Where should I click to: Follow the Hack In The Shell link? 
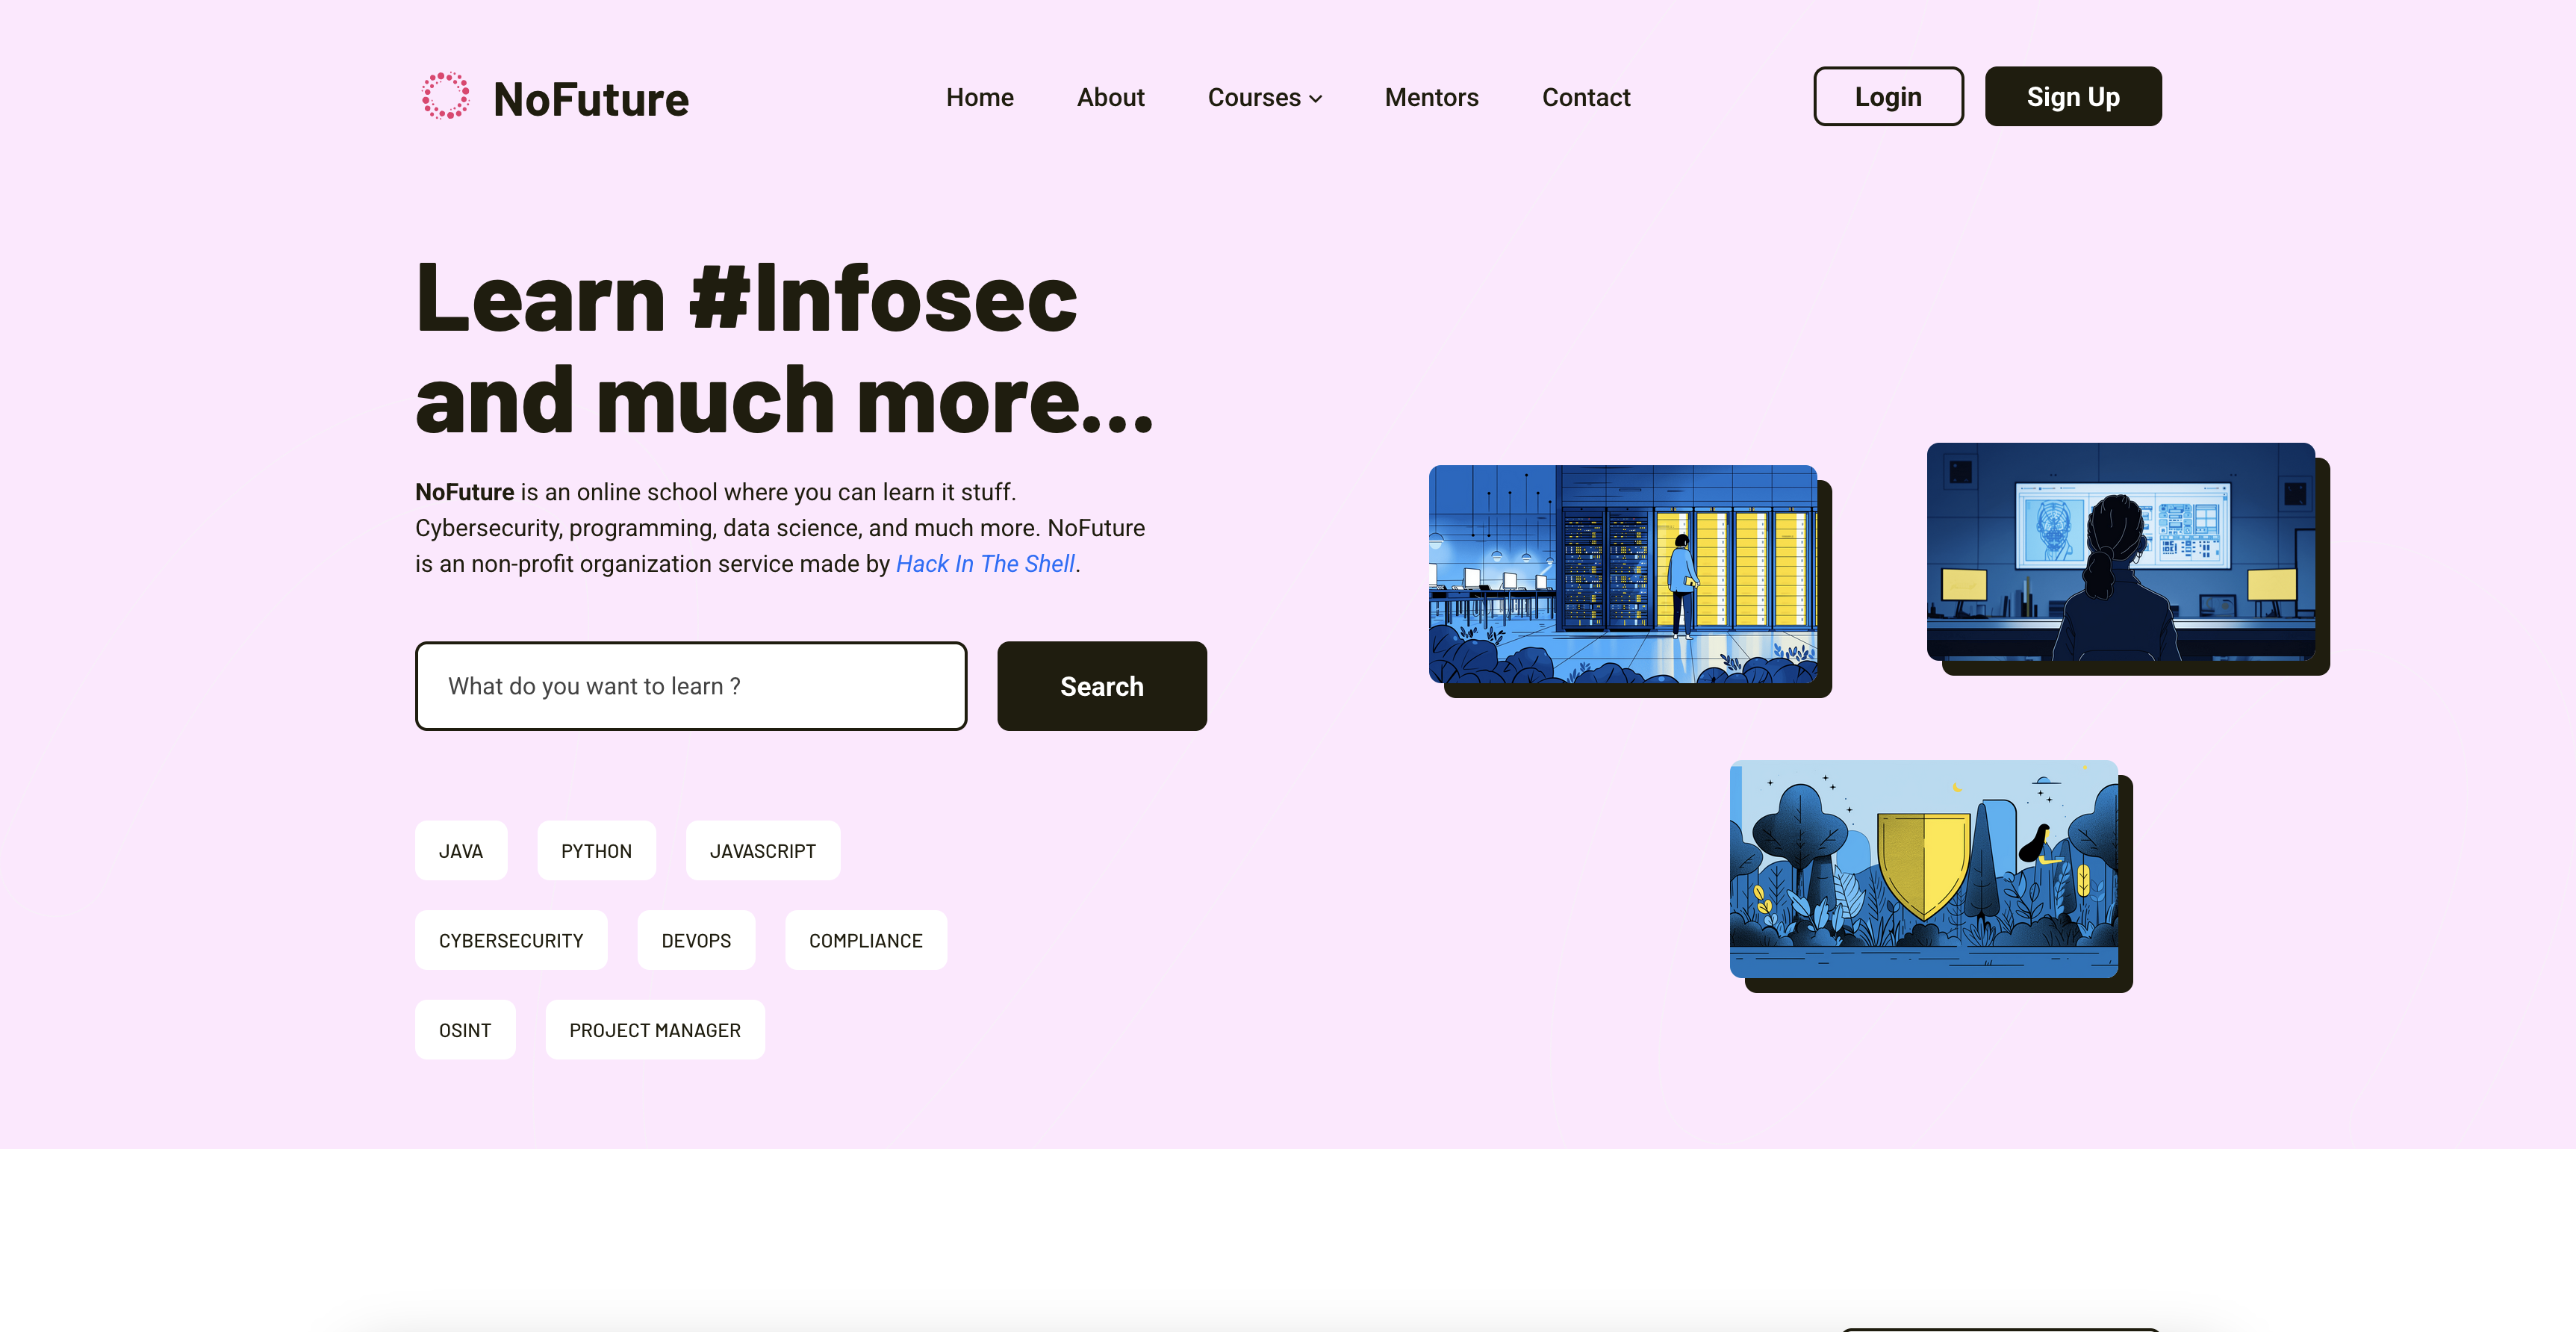(985, 564)
